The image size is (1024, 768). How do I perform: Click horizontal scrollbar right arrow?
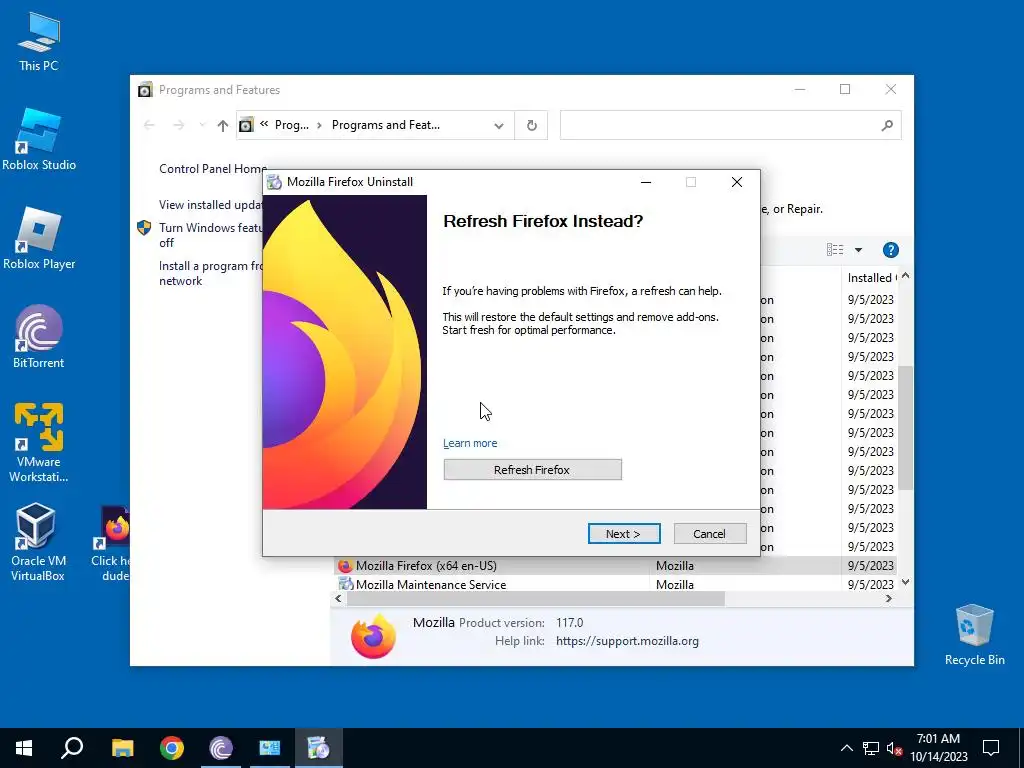coord(888,598)
